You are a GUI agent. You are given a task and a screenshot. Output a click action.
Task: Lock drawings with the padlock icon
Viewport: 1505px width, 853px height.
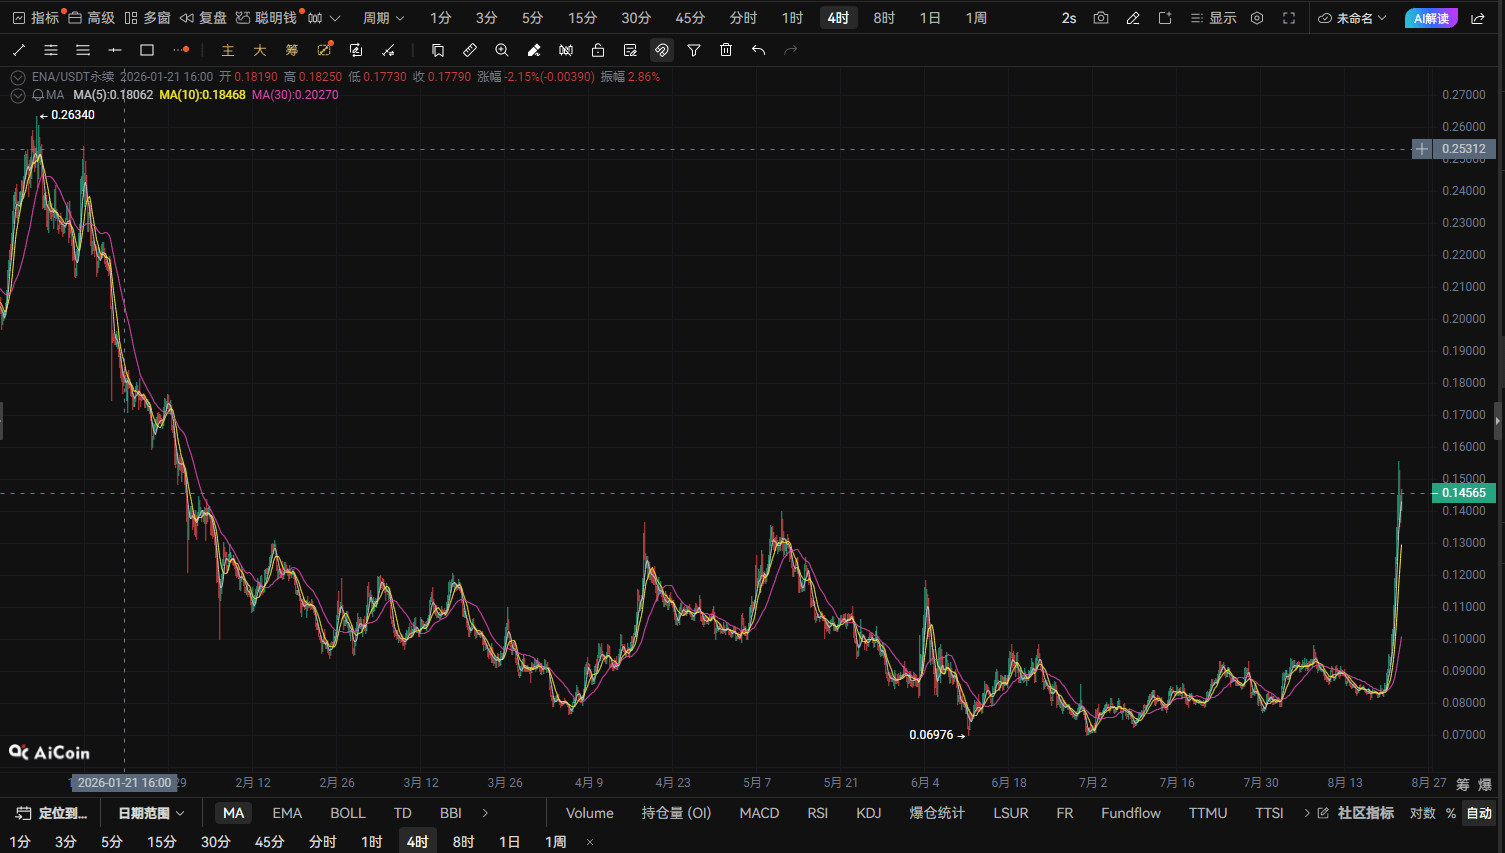coord(598,50)
